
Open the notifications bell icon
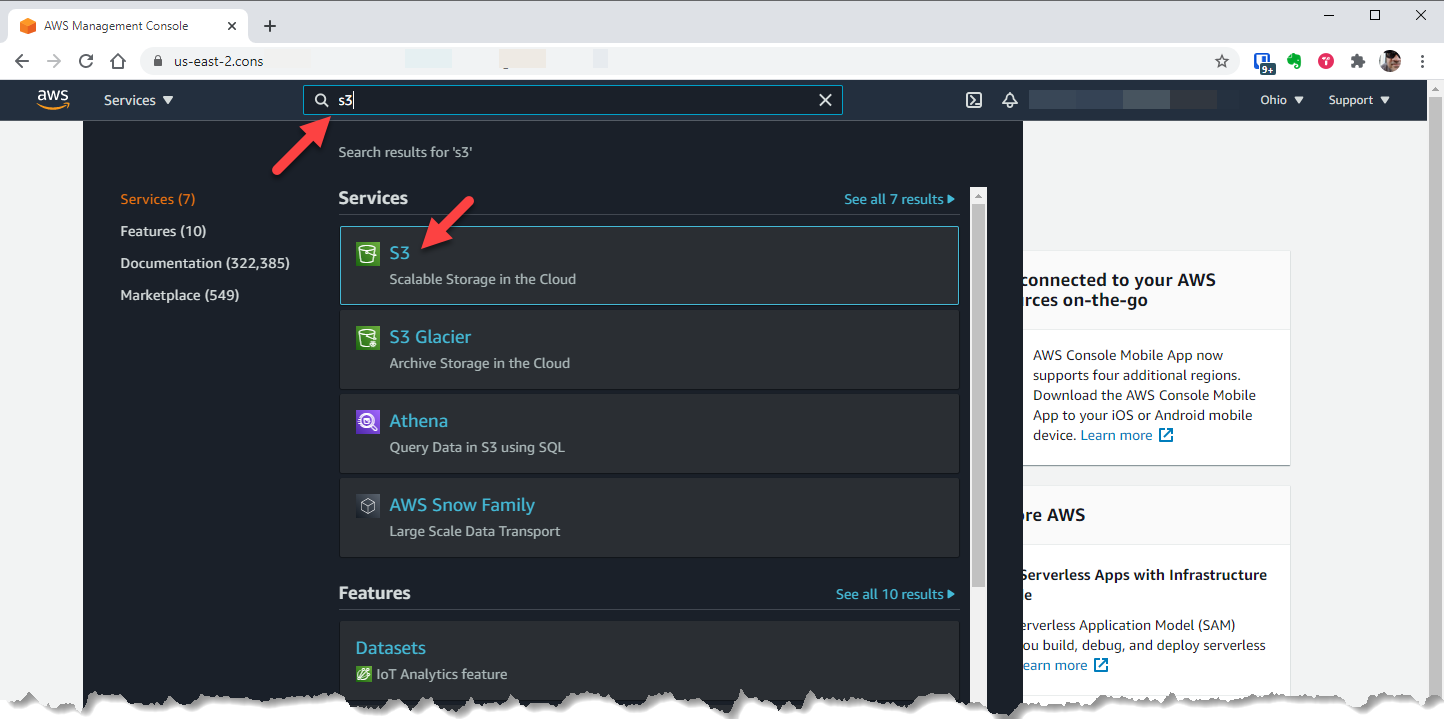[x=1009, y=100]
